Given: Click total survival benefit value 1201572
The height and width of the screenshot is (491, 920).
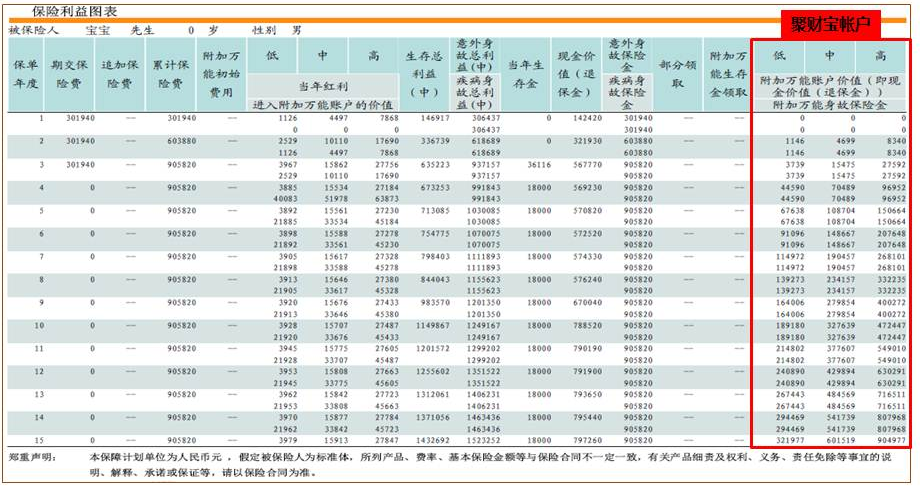Looking at the screenshot, I should 433,348.
